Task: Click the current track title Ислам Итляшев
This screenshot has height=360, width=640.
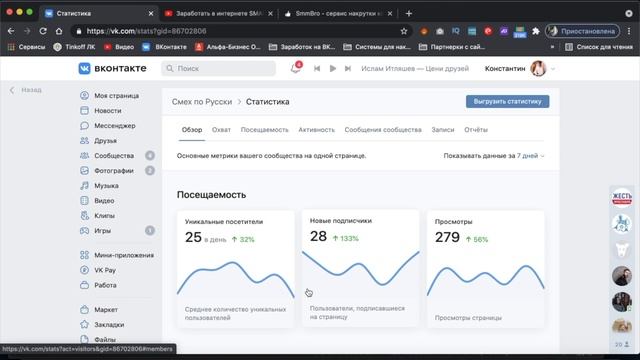Action: [x=415, y=69]
